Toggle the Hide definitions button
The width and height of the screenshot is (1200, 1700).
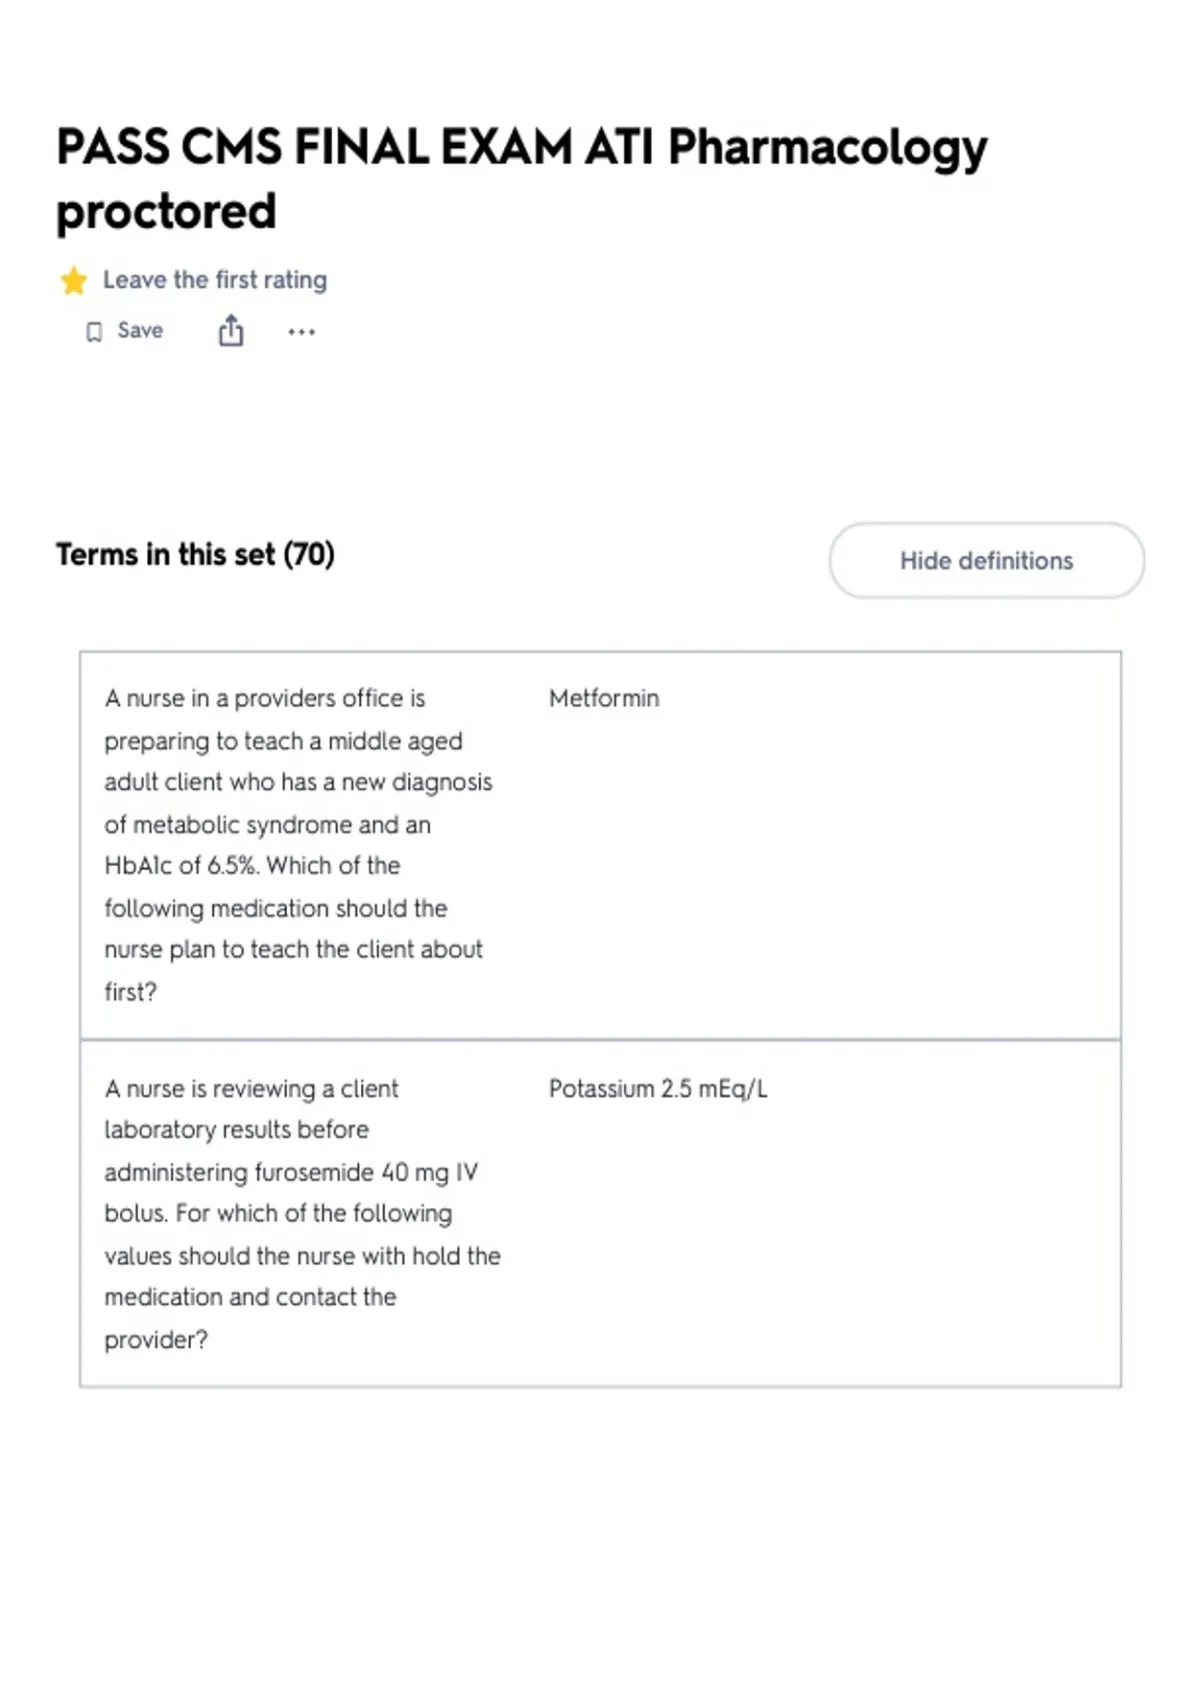pos(986,560)
